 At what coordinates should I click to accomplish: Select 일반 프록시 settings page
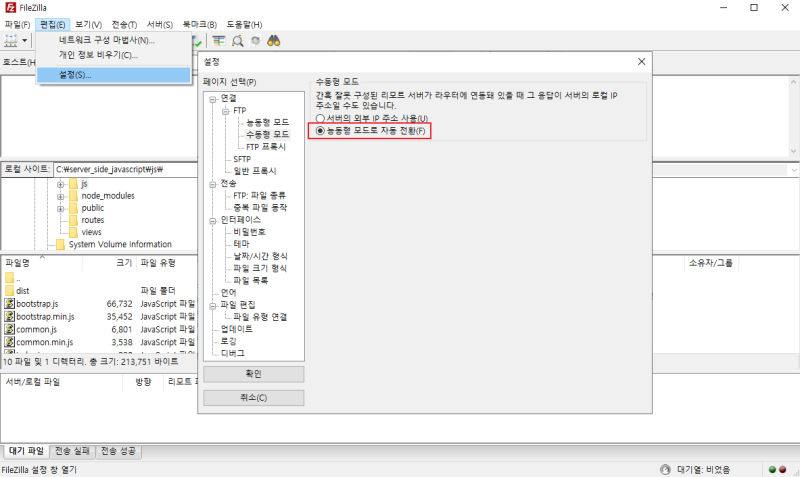255,171
